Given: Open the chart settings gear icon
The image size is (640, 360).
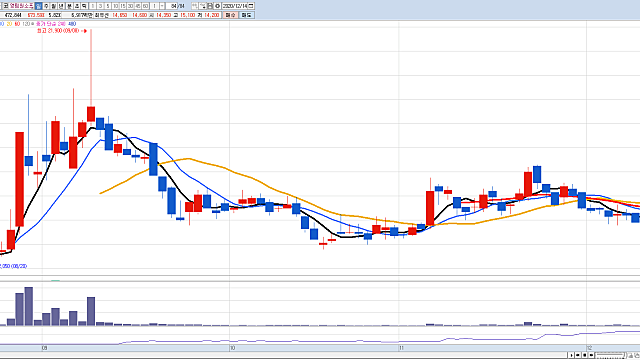Looking at the screenshot, I should tap(217, 6).
